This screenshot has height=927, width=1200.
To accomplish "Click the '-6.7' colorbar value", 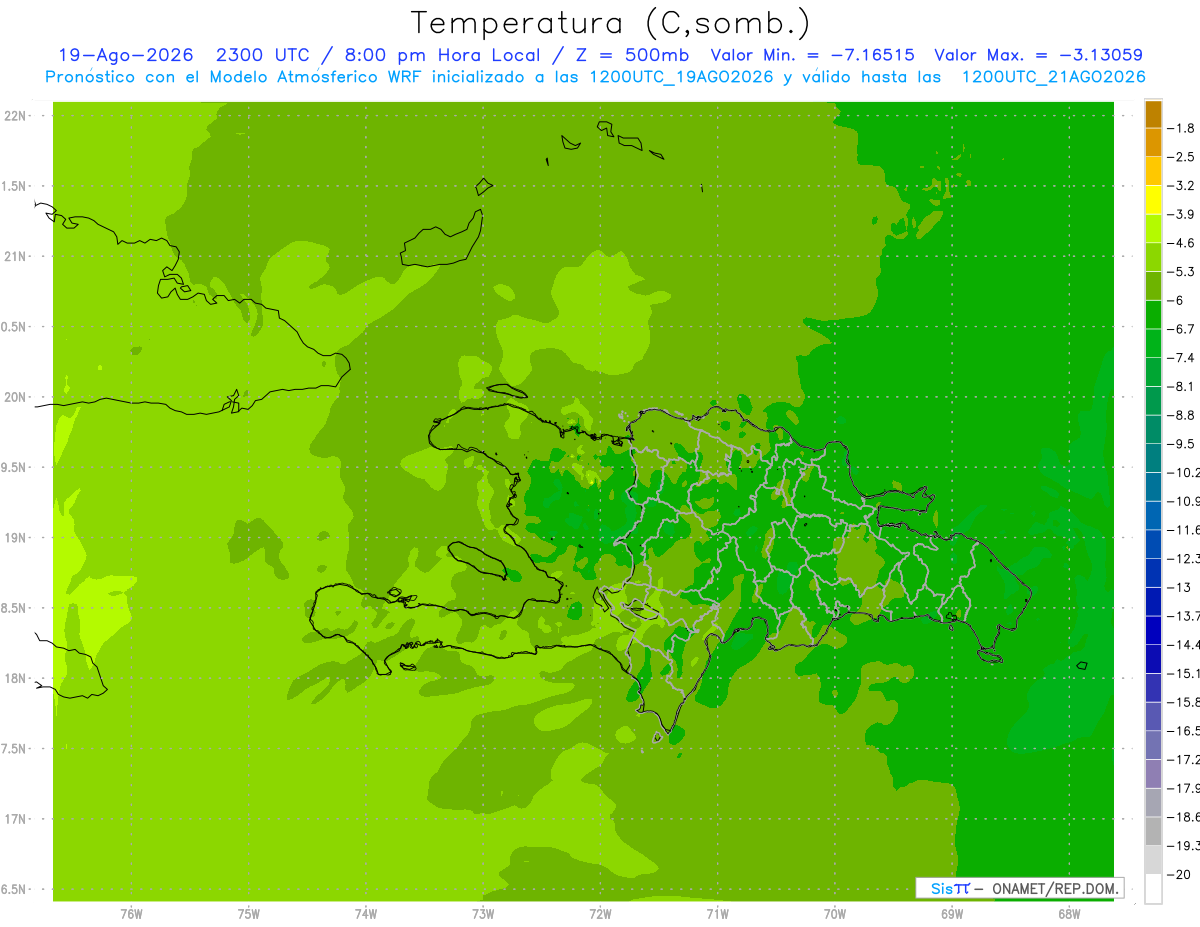I will 1182,329.
